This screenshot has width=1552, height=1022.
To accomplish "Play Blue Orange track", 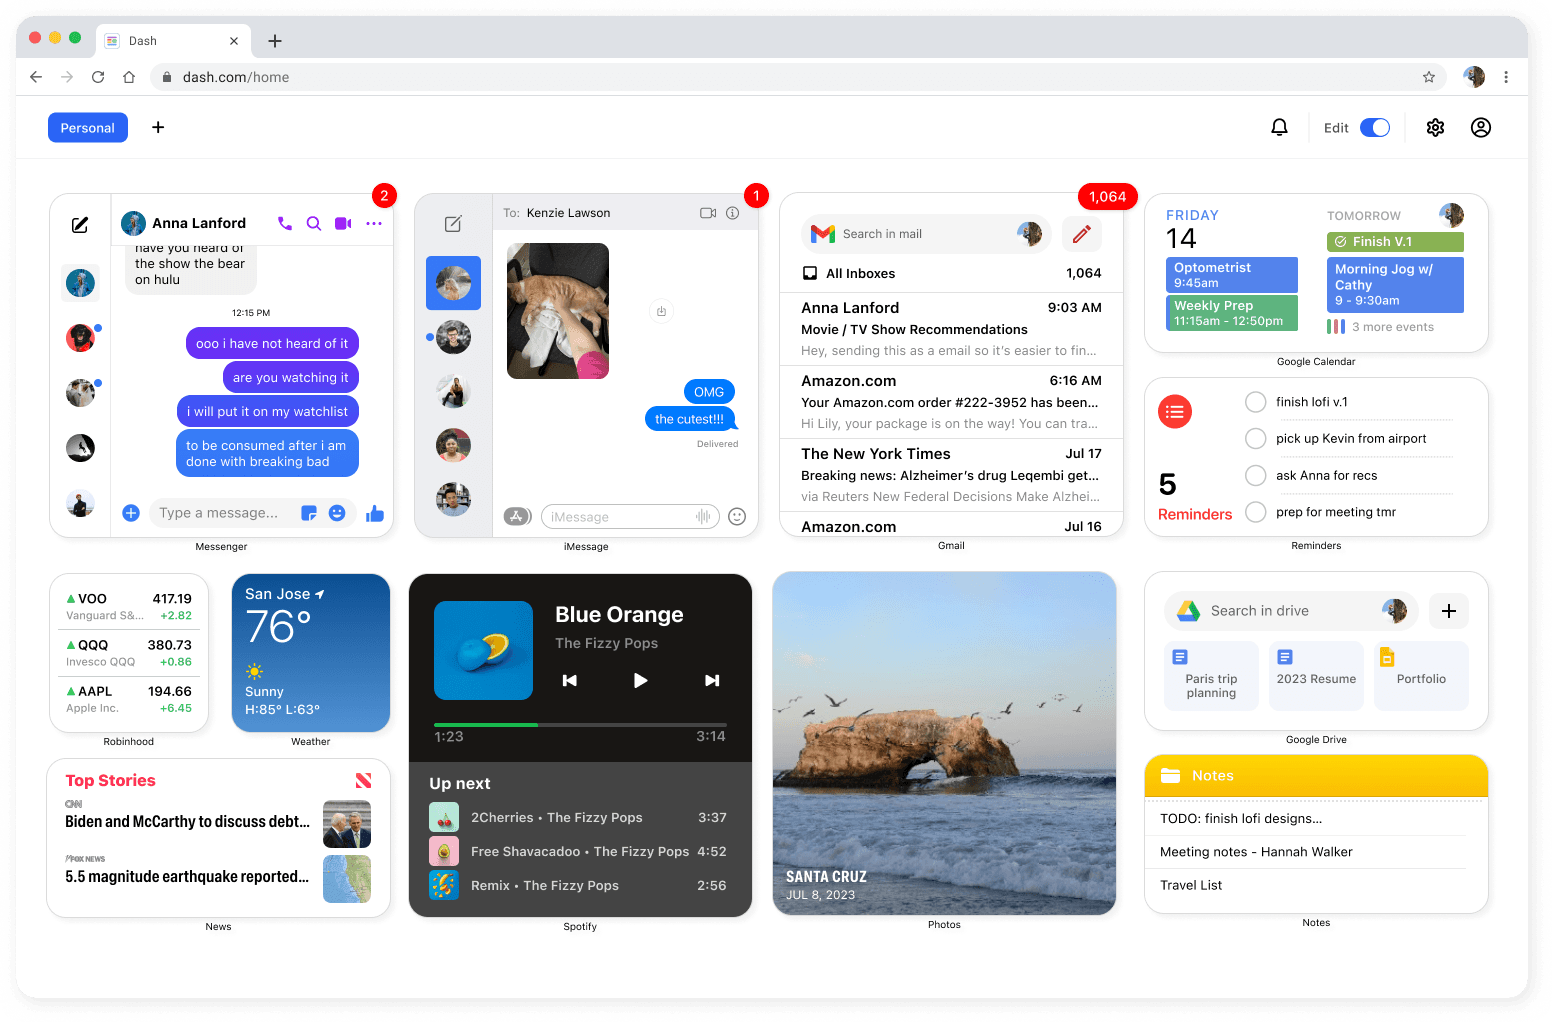I will [x=640, y=680].
